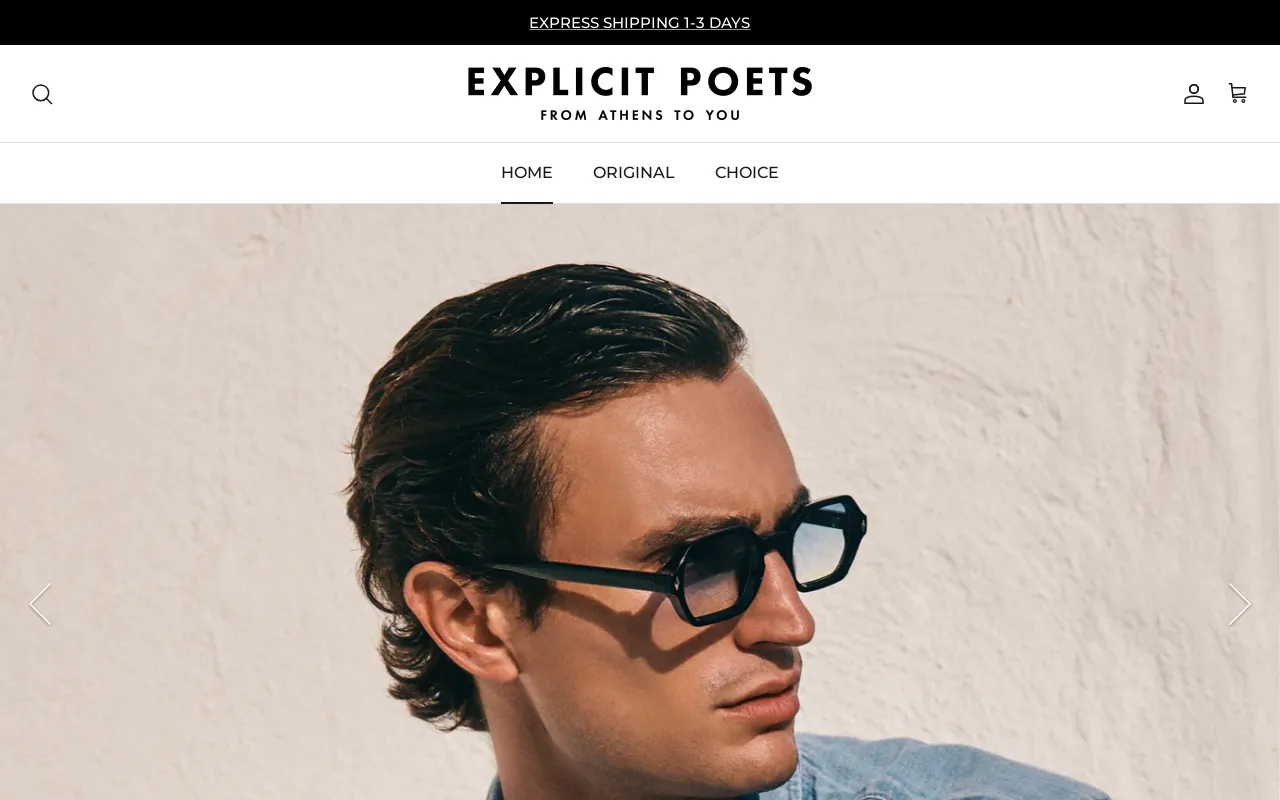Open the ORIGINAL menu item

[x=634, y=173]
